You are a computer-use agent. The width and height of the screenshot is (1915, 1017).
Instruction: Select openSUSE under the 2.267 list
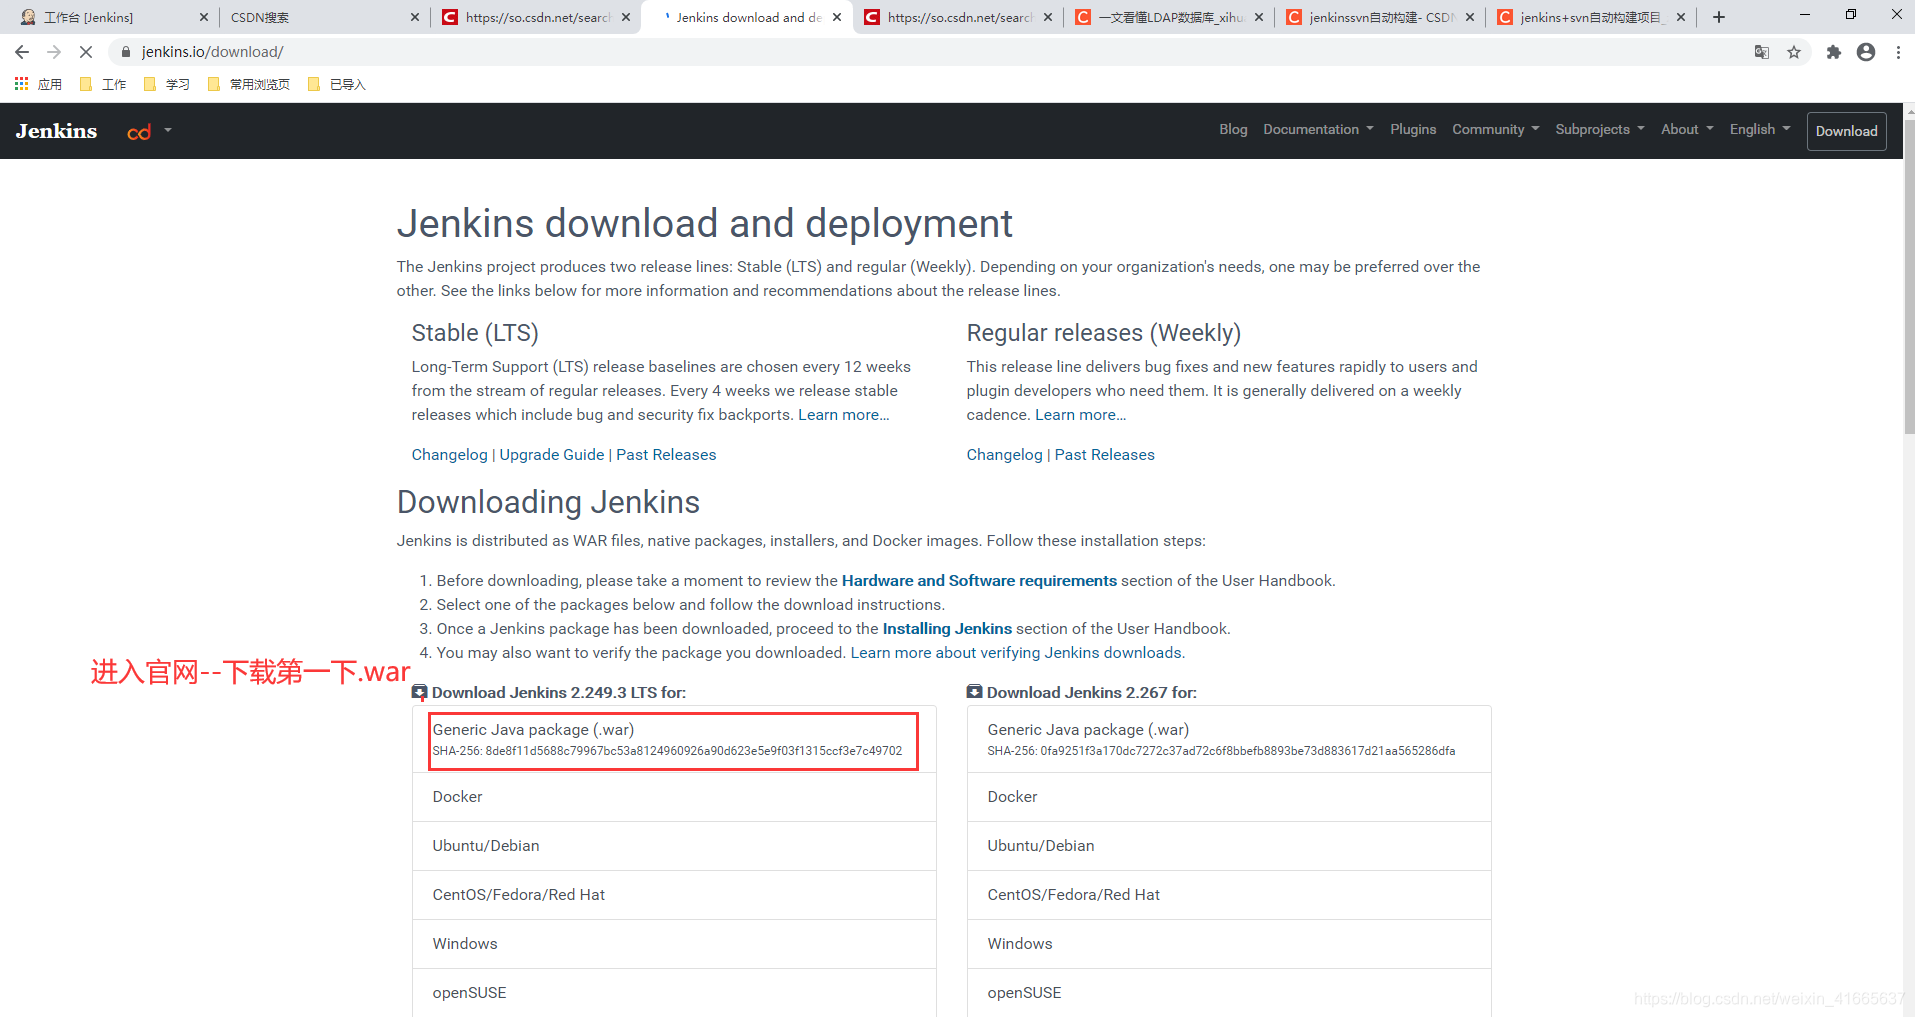tap(1229, 993)
